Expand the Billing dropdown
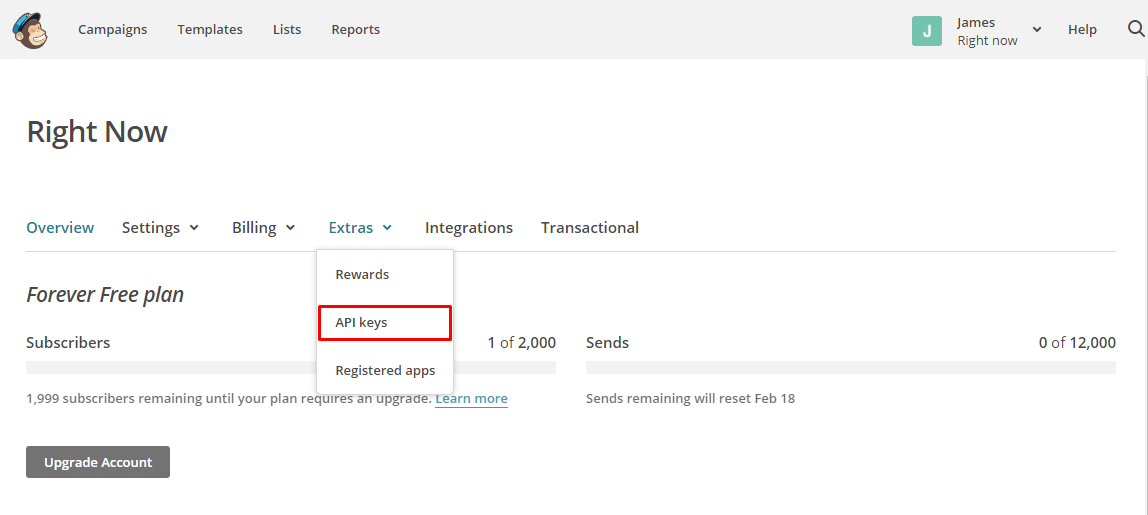1148x515 pixels. click(x=264, y=228)
